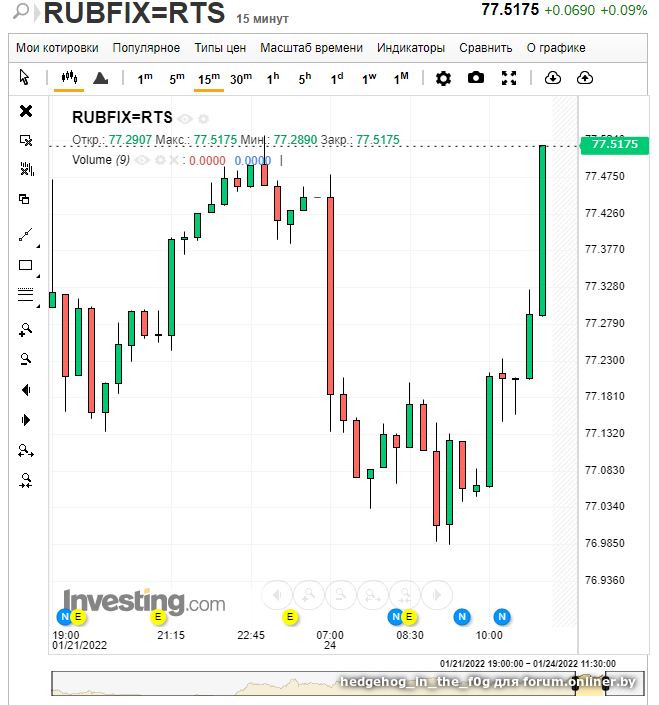Open the Масштаб времени menu
The height and width of the screenshot is (705, 659).
coord(311,48)
